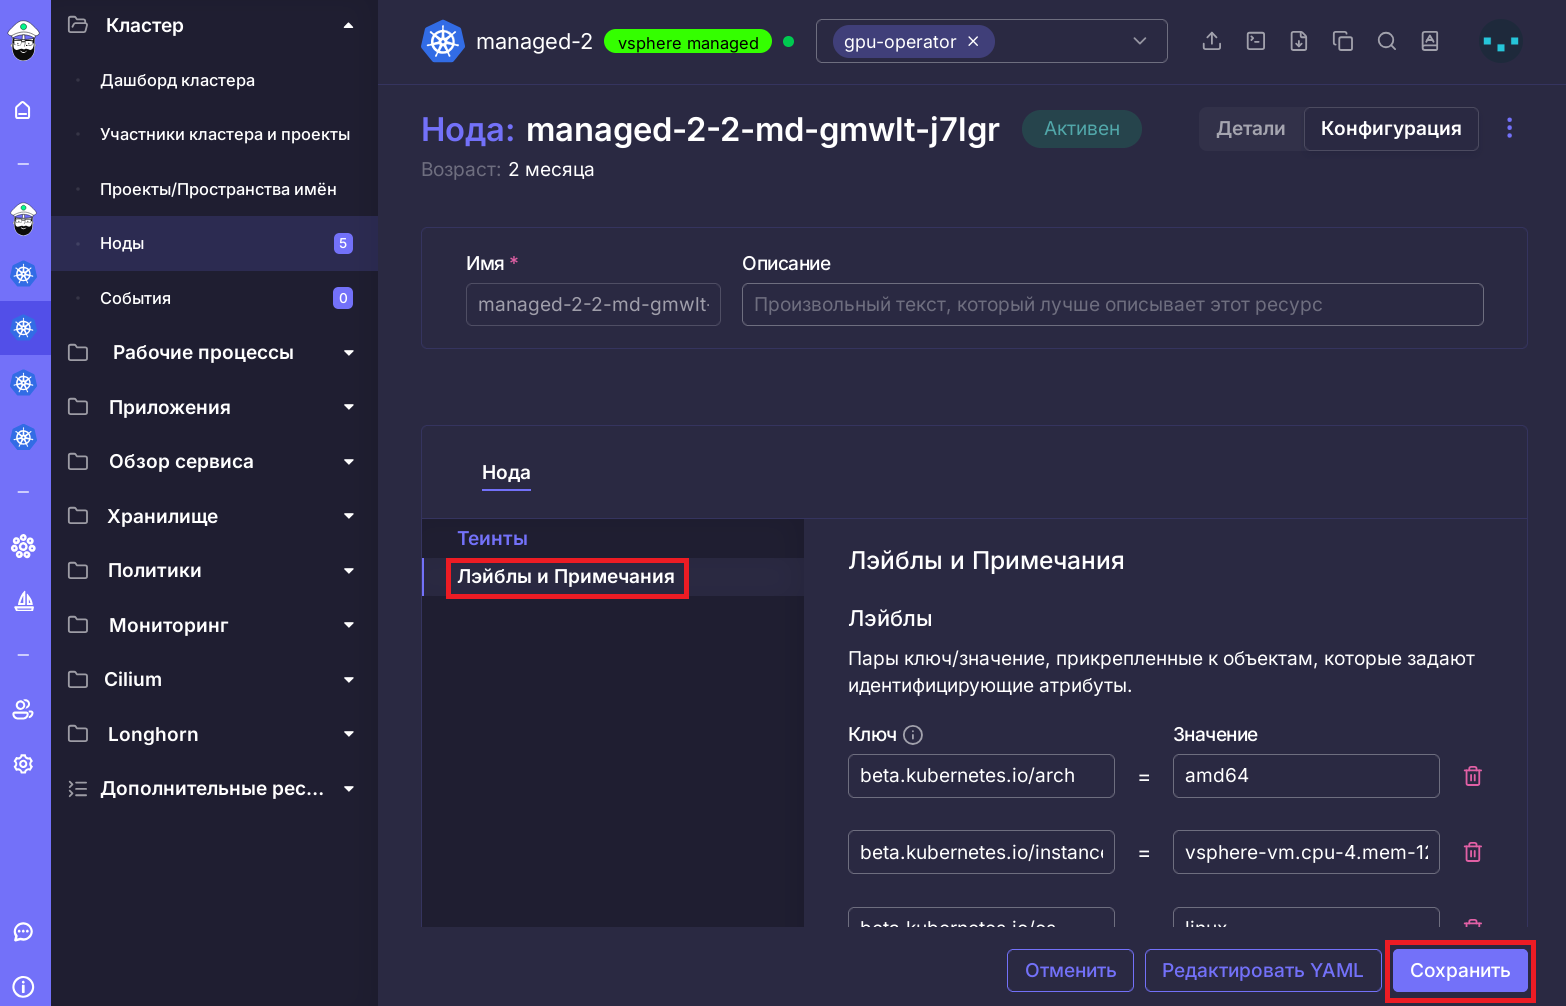
Task: Switch to the Конфигурация view
Action: [x=1391, y=129]
